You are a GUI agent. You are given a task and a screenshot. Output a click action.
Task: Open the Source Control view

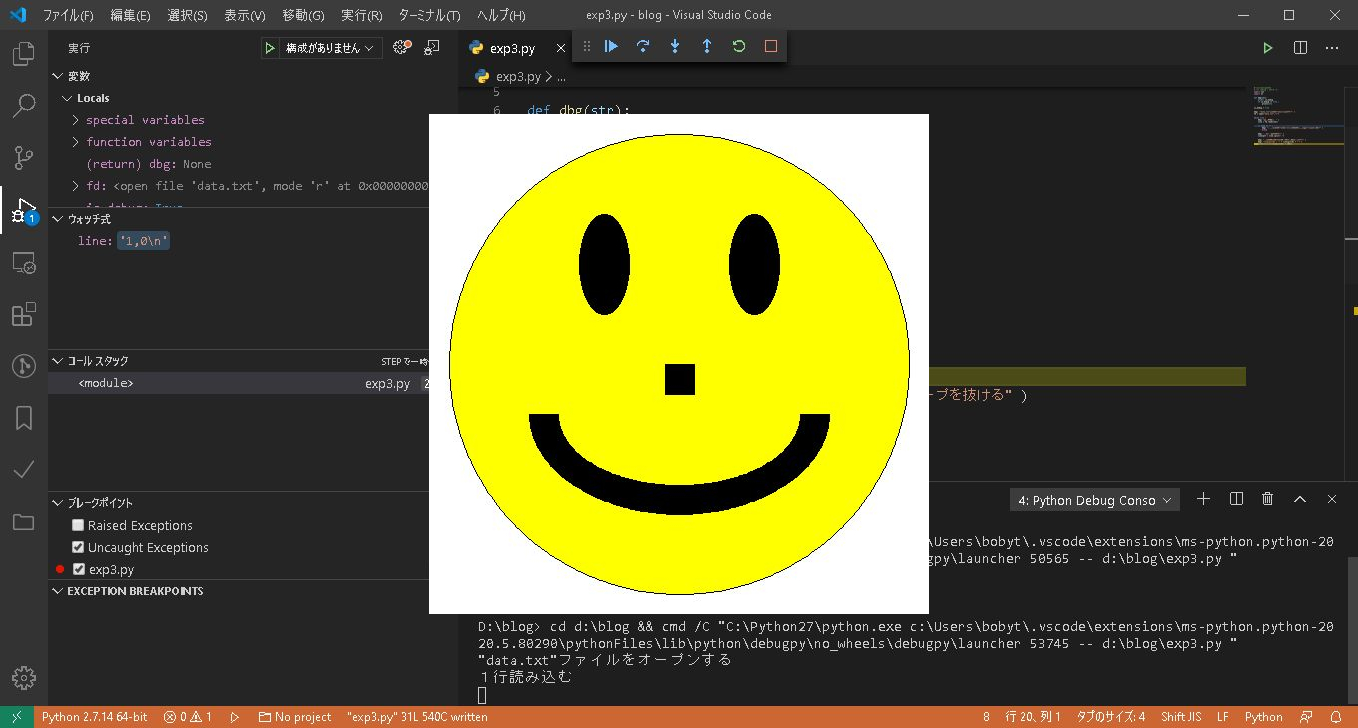click(x=24, y=157)
